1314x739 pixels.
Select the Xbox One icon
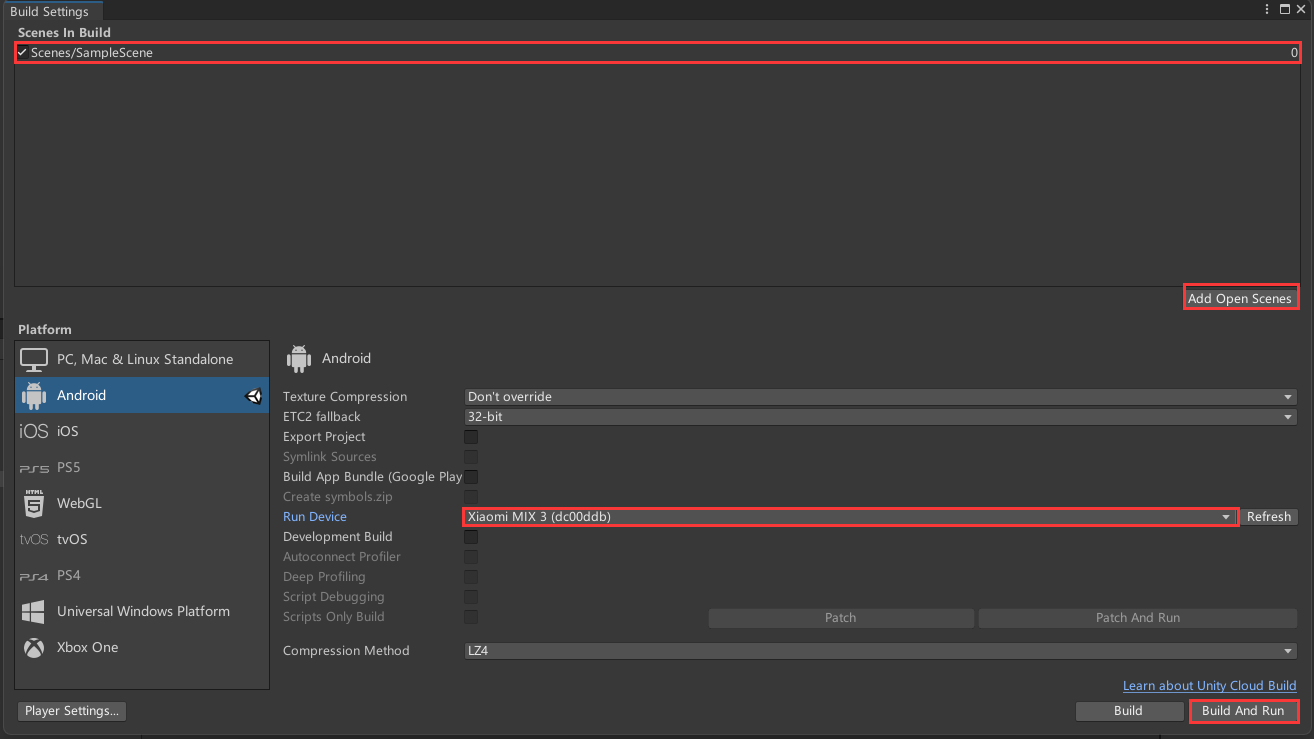click(x=34, y=647)
